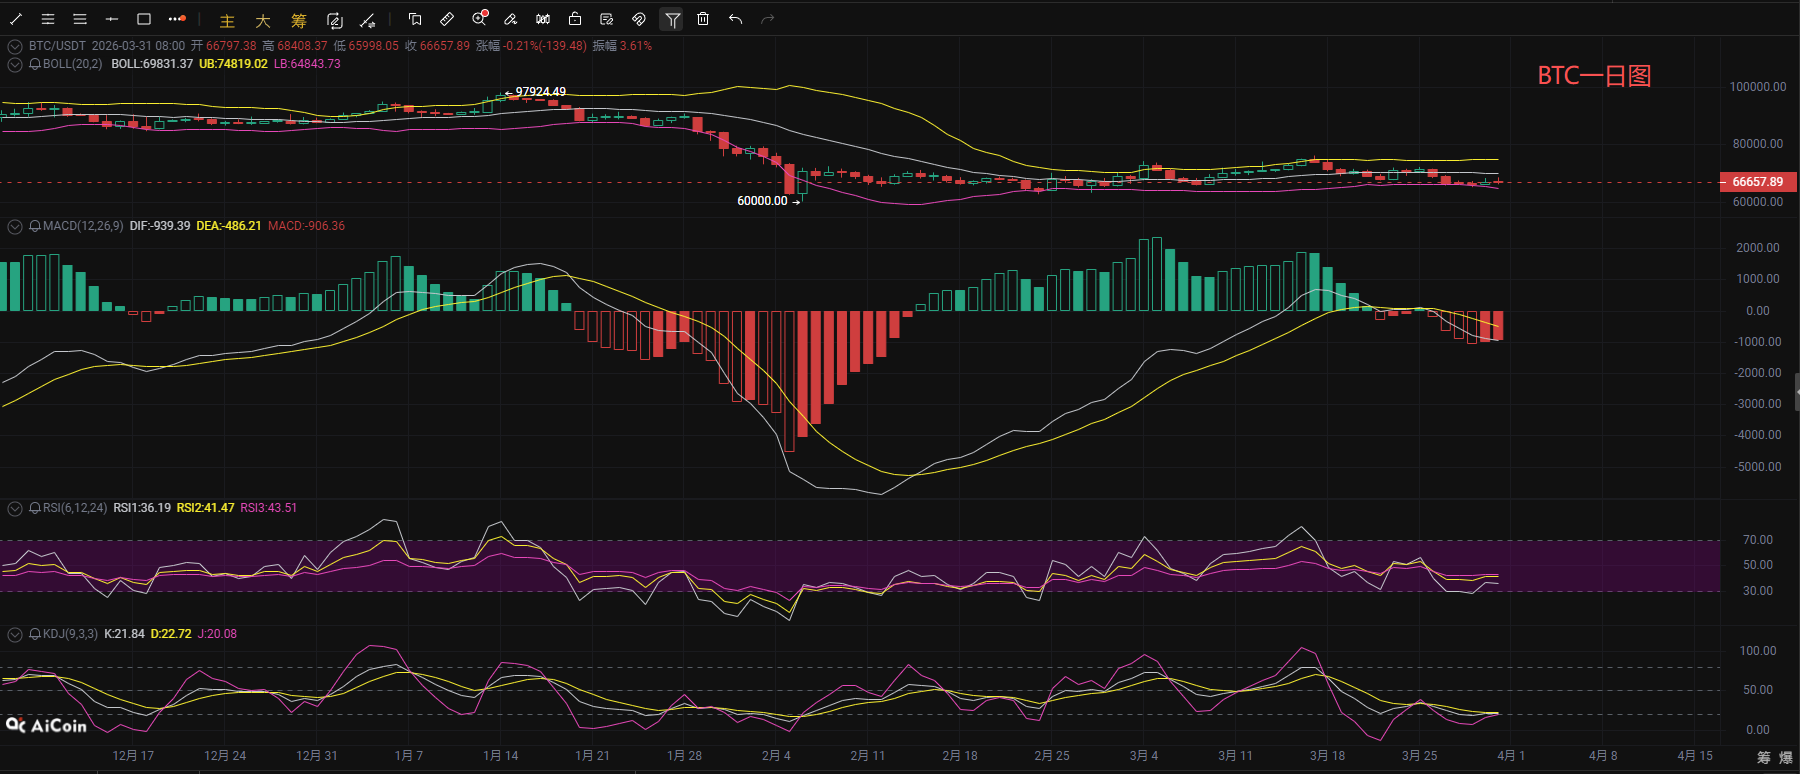This screenshot has width=1800, height=774.
Task: Click the 筹 button at bottom right
Action: tap(1763, 757)
